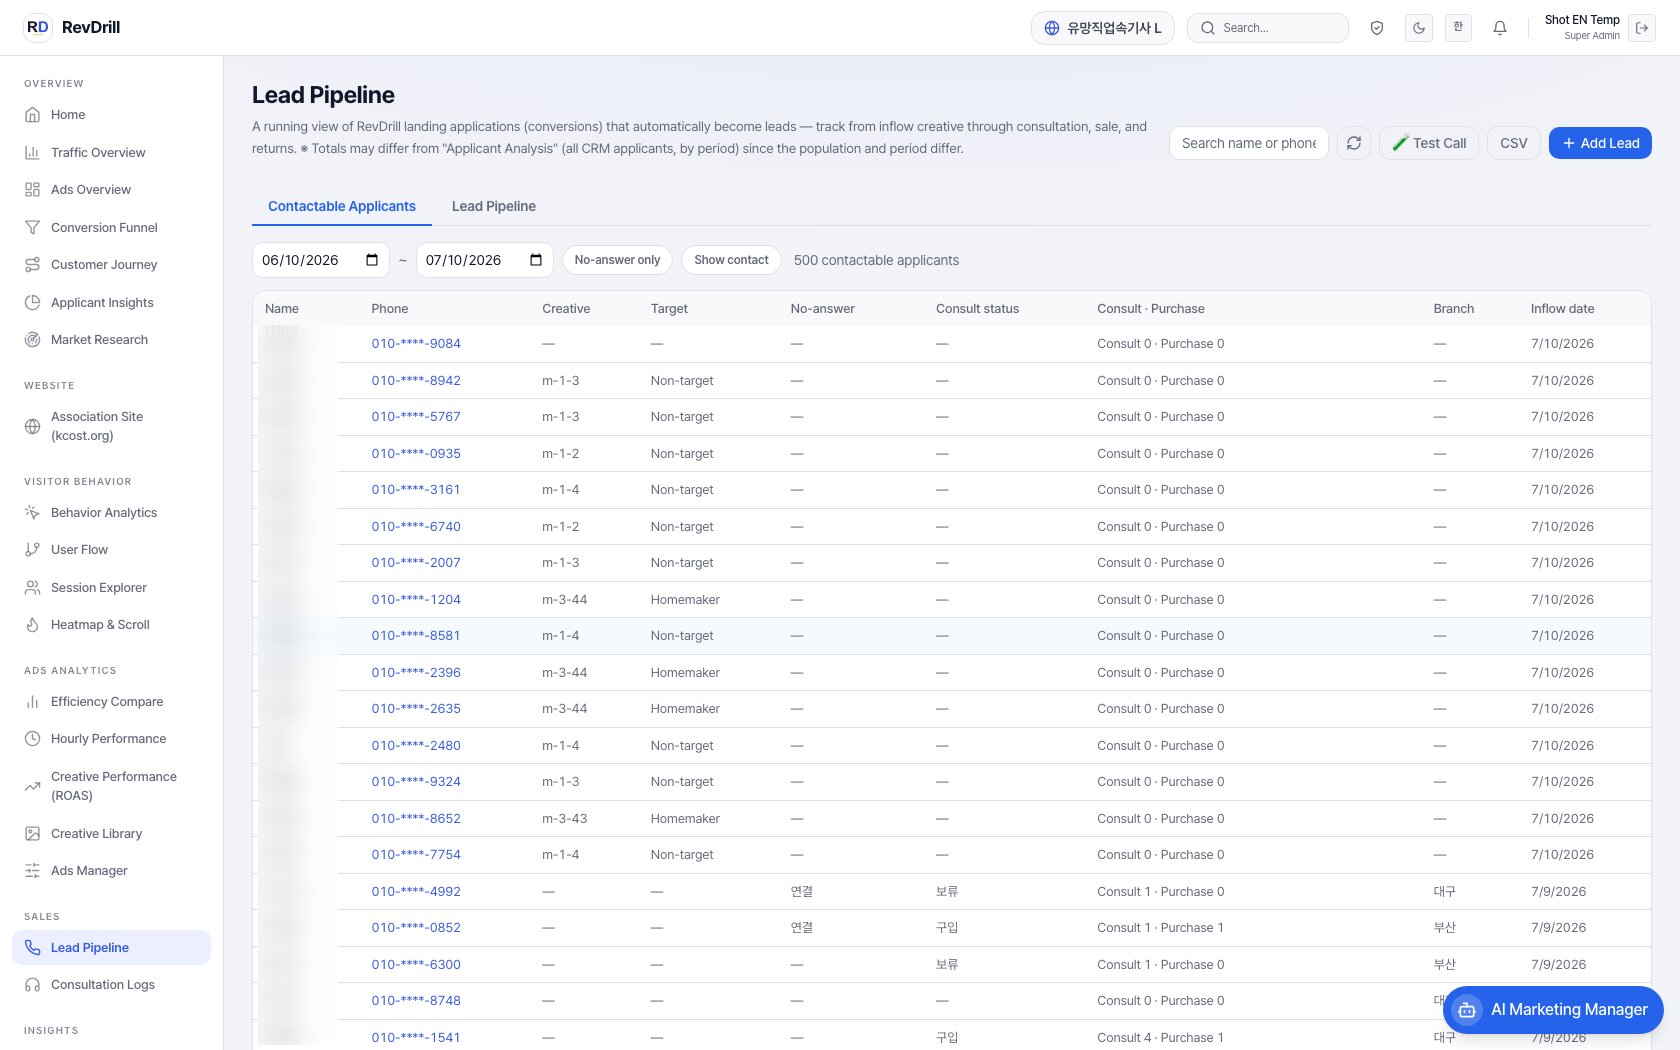Select Traffic Overview menu item

(111, 152)
